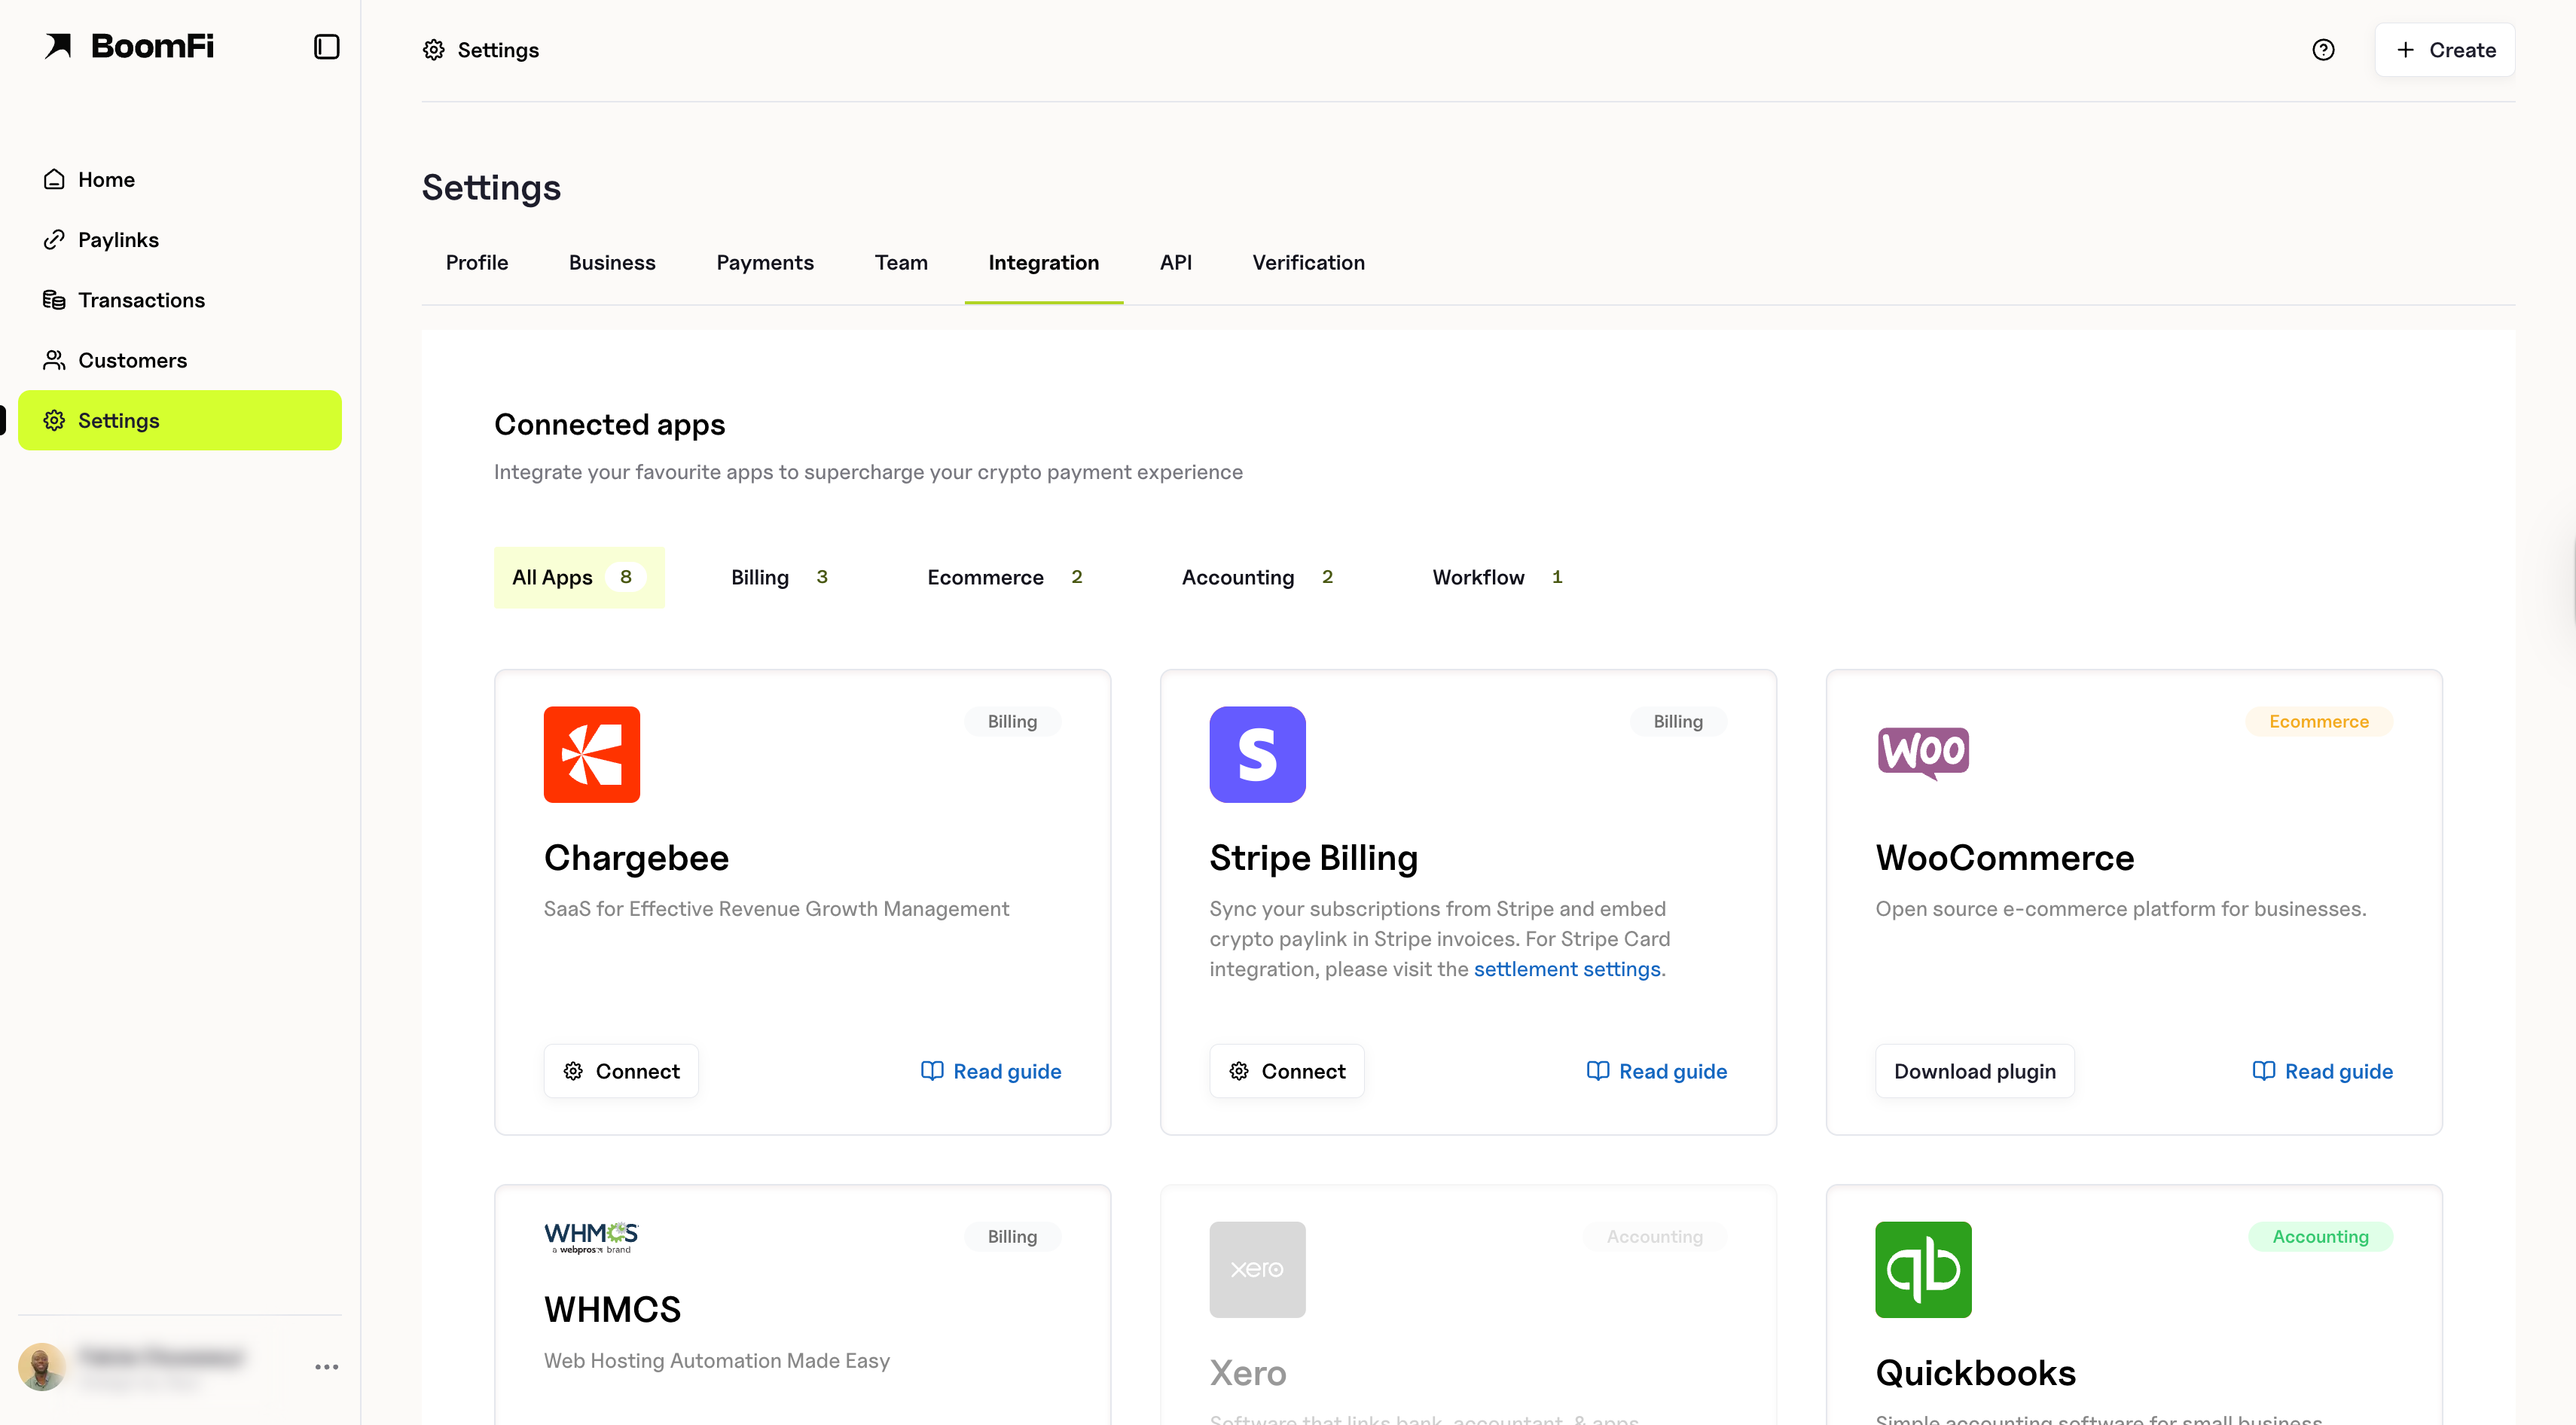Open the Create button menu
Viewport: 2576px width, 1425px height.
click(2445, 50)
